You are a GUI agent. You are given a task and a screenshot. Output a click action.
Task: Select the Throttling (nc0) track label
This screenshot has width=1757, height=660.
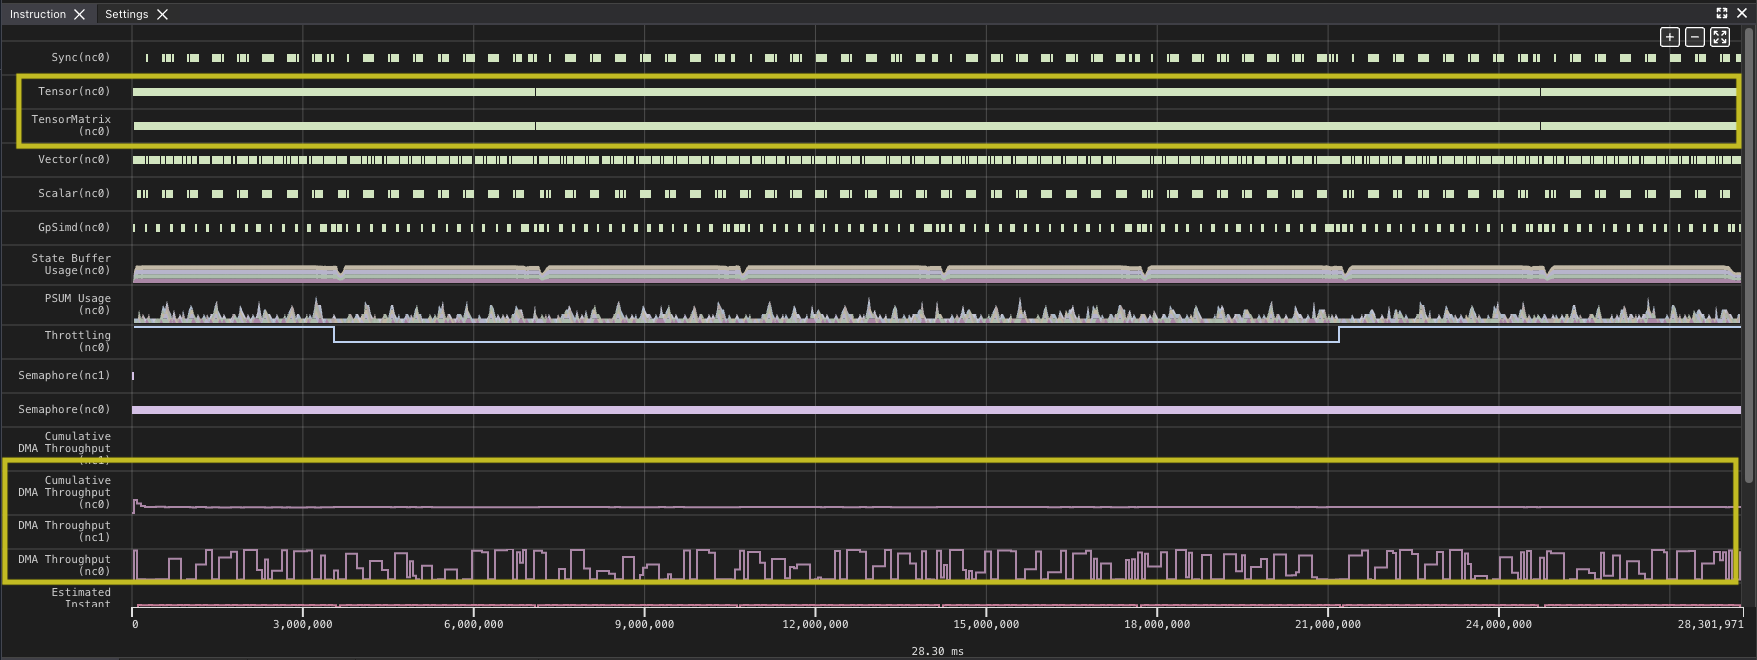tap(77, 341)
